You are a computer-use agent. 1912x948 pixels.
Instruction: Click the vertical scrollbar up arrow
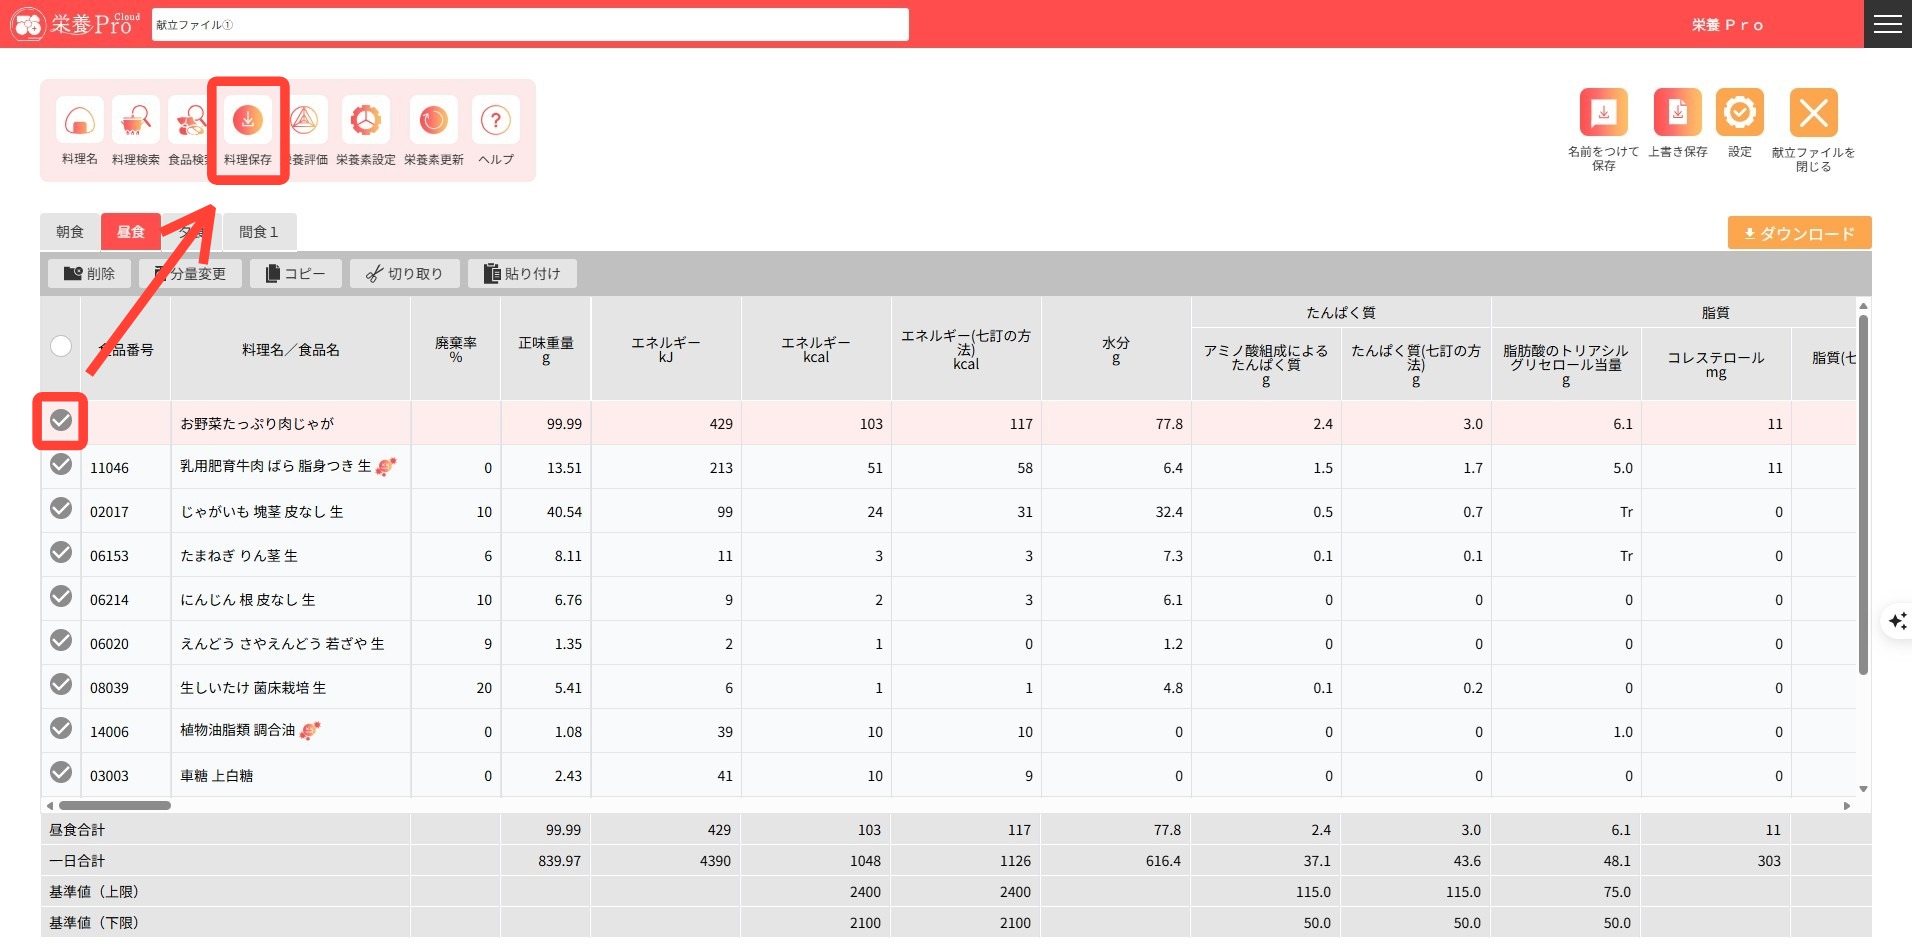point(1863,305)
